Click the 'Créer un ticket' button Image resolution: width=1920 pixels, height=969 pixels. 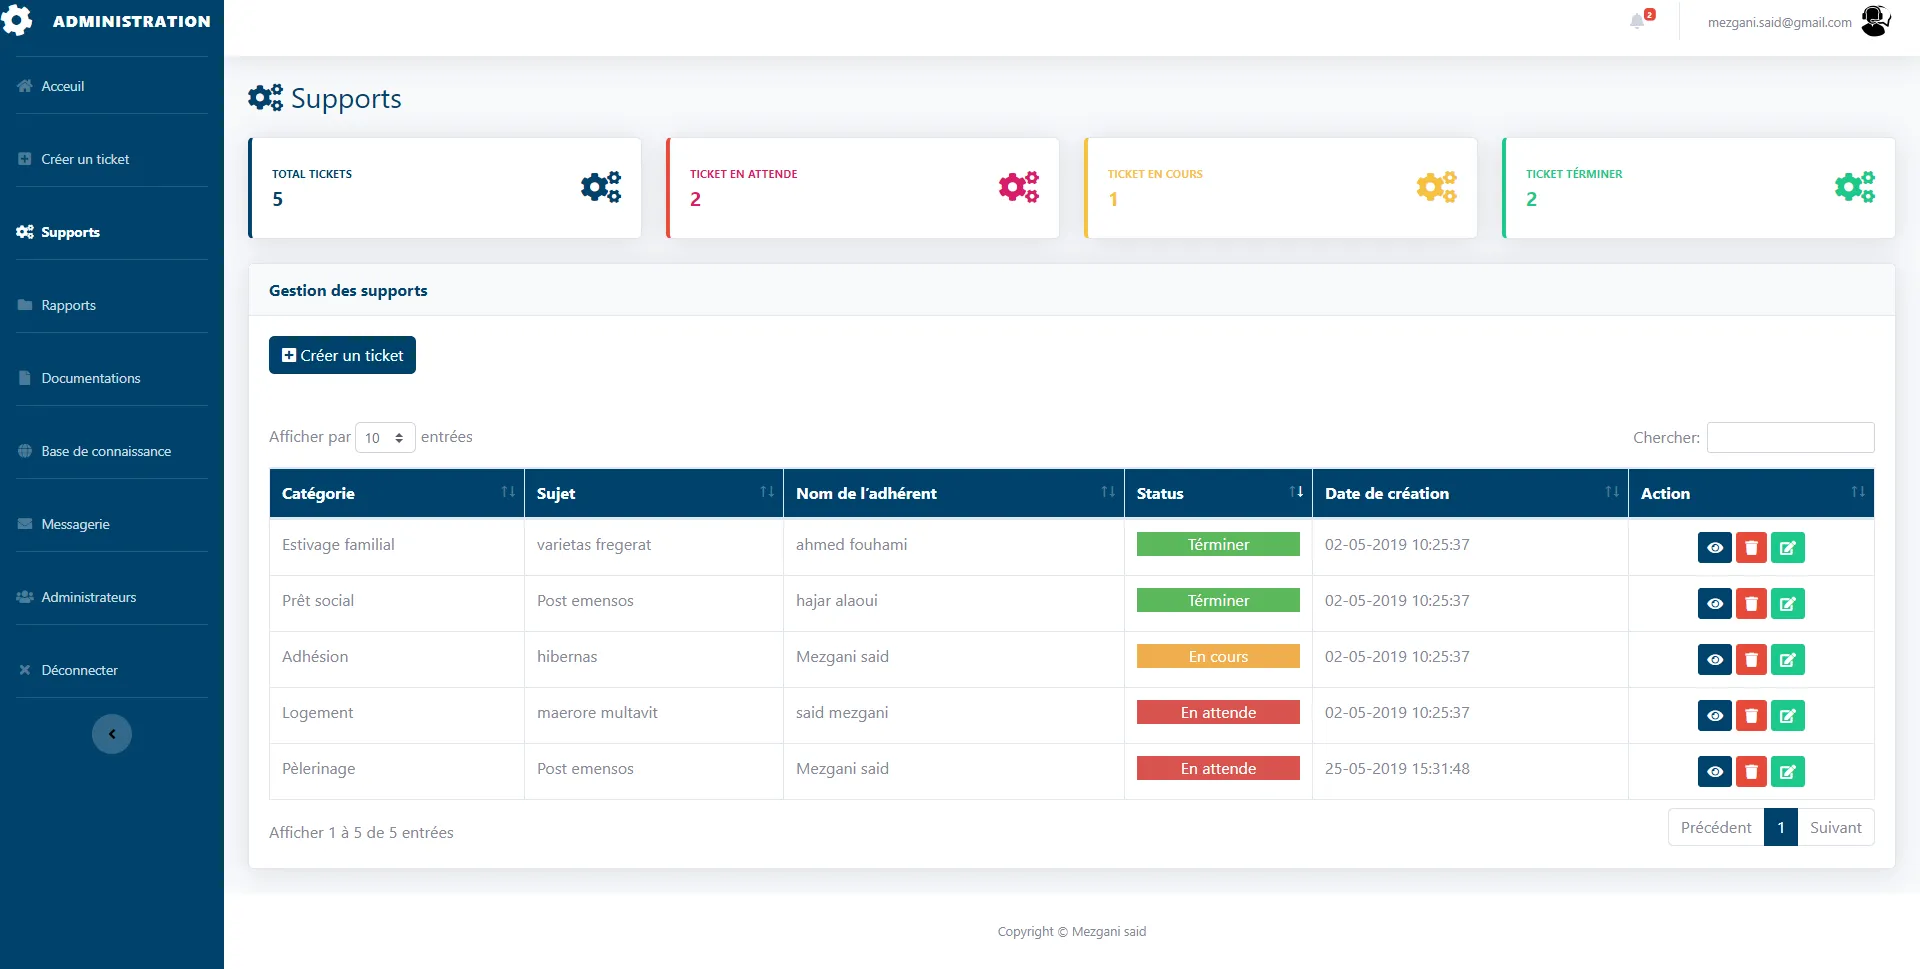pyautogui.click(x=341, y=355)
